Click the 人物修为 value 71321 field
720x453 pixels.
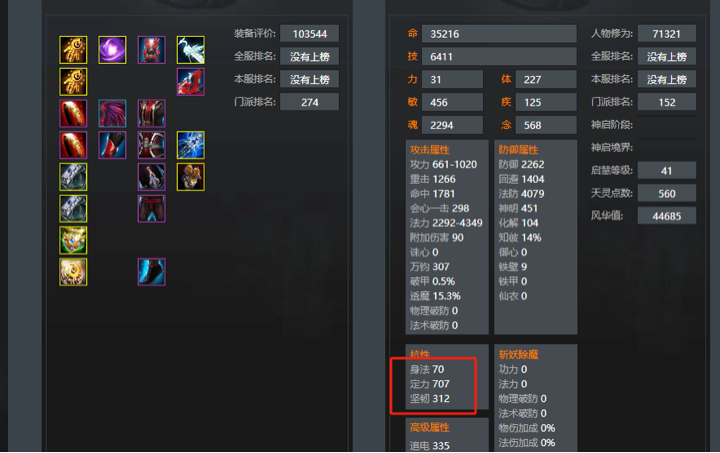point(666,34)
